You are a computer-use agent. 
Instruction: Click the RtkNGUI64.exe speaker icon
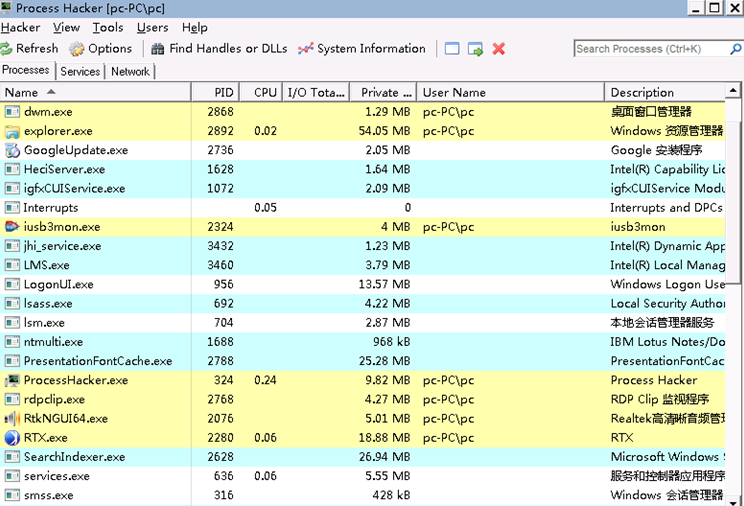(x=12, y=418)
